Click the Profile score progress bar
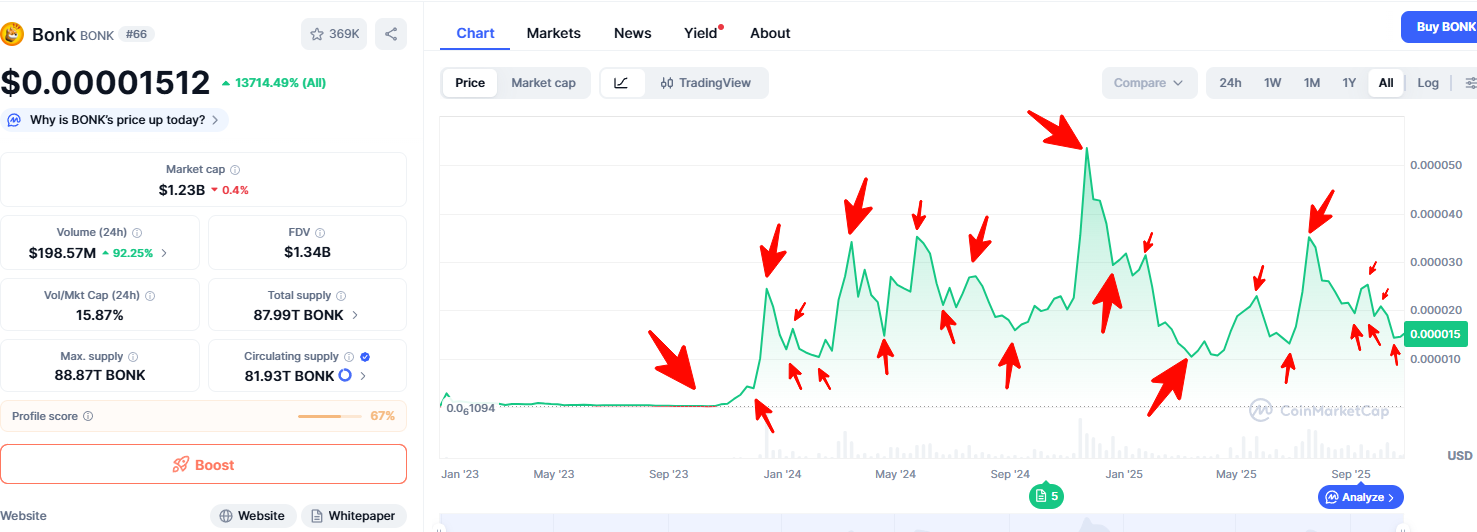Viewport: 1477px width, 532px height. click(x=332, y=416)
